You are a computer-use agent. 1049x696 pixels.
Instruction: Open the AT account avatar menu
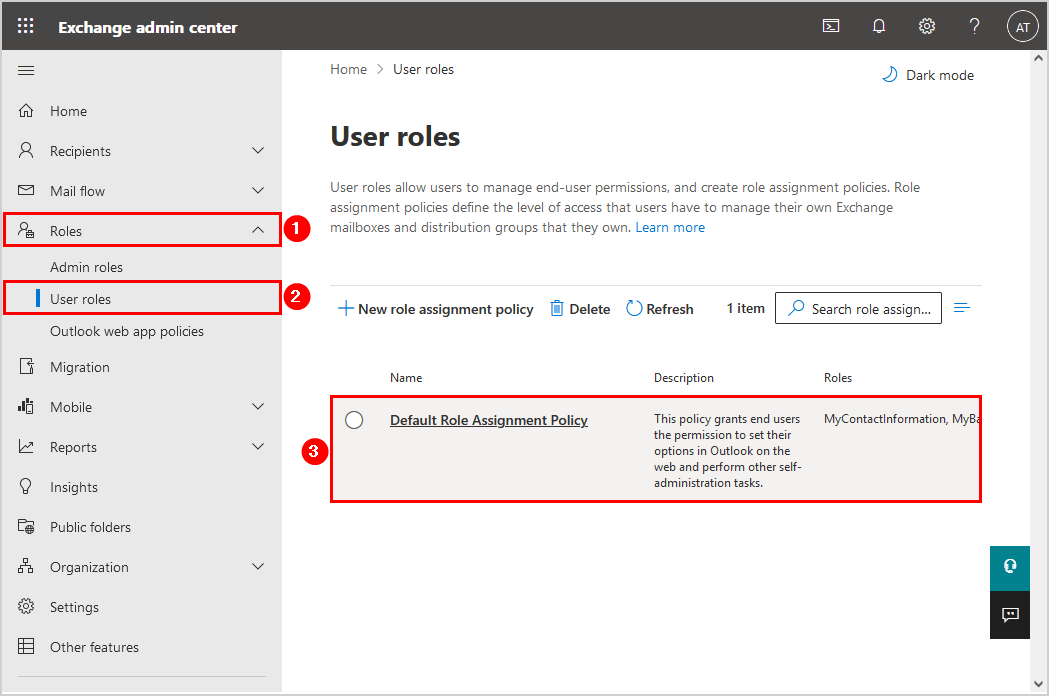coord(1022,27)
